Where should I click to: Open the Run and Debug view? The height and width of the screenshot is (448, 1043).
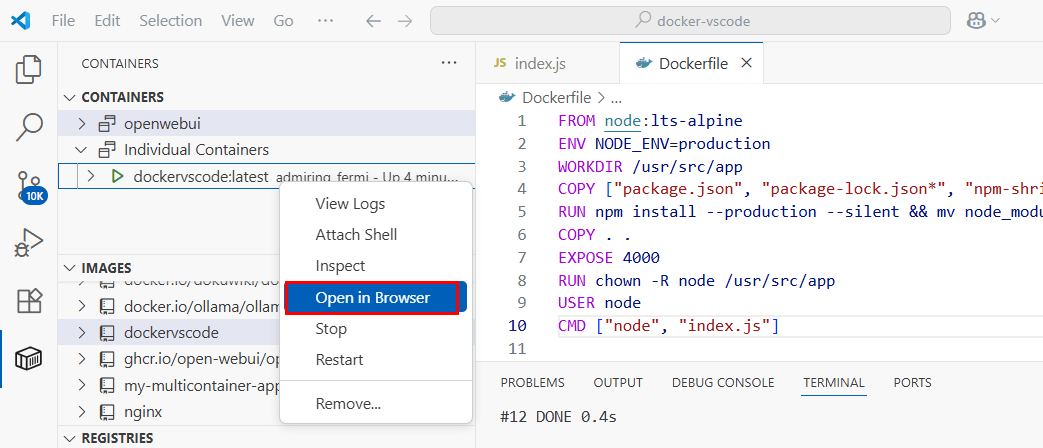coord(29,243)
